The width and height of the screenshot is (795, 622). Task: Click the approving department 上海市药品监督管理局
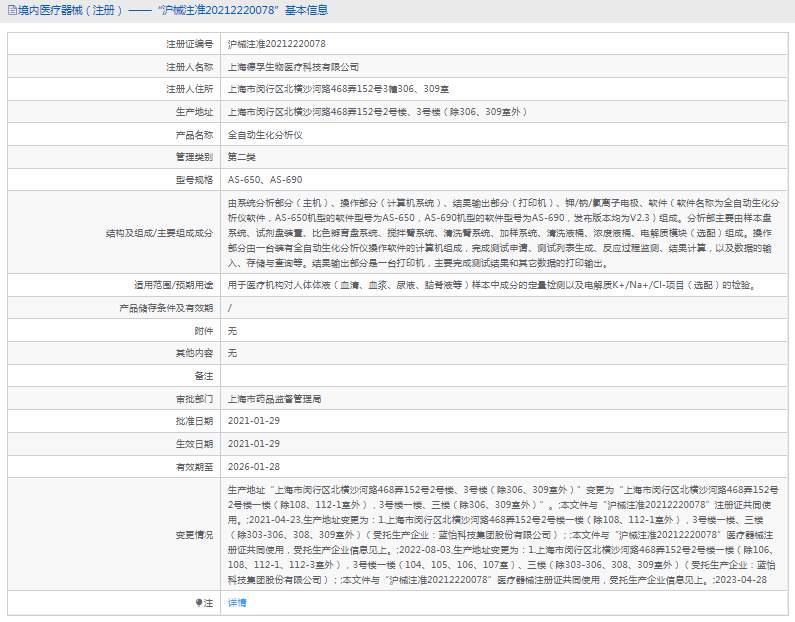pos(274,399)
